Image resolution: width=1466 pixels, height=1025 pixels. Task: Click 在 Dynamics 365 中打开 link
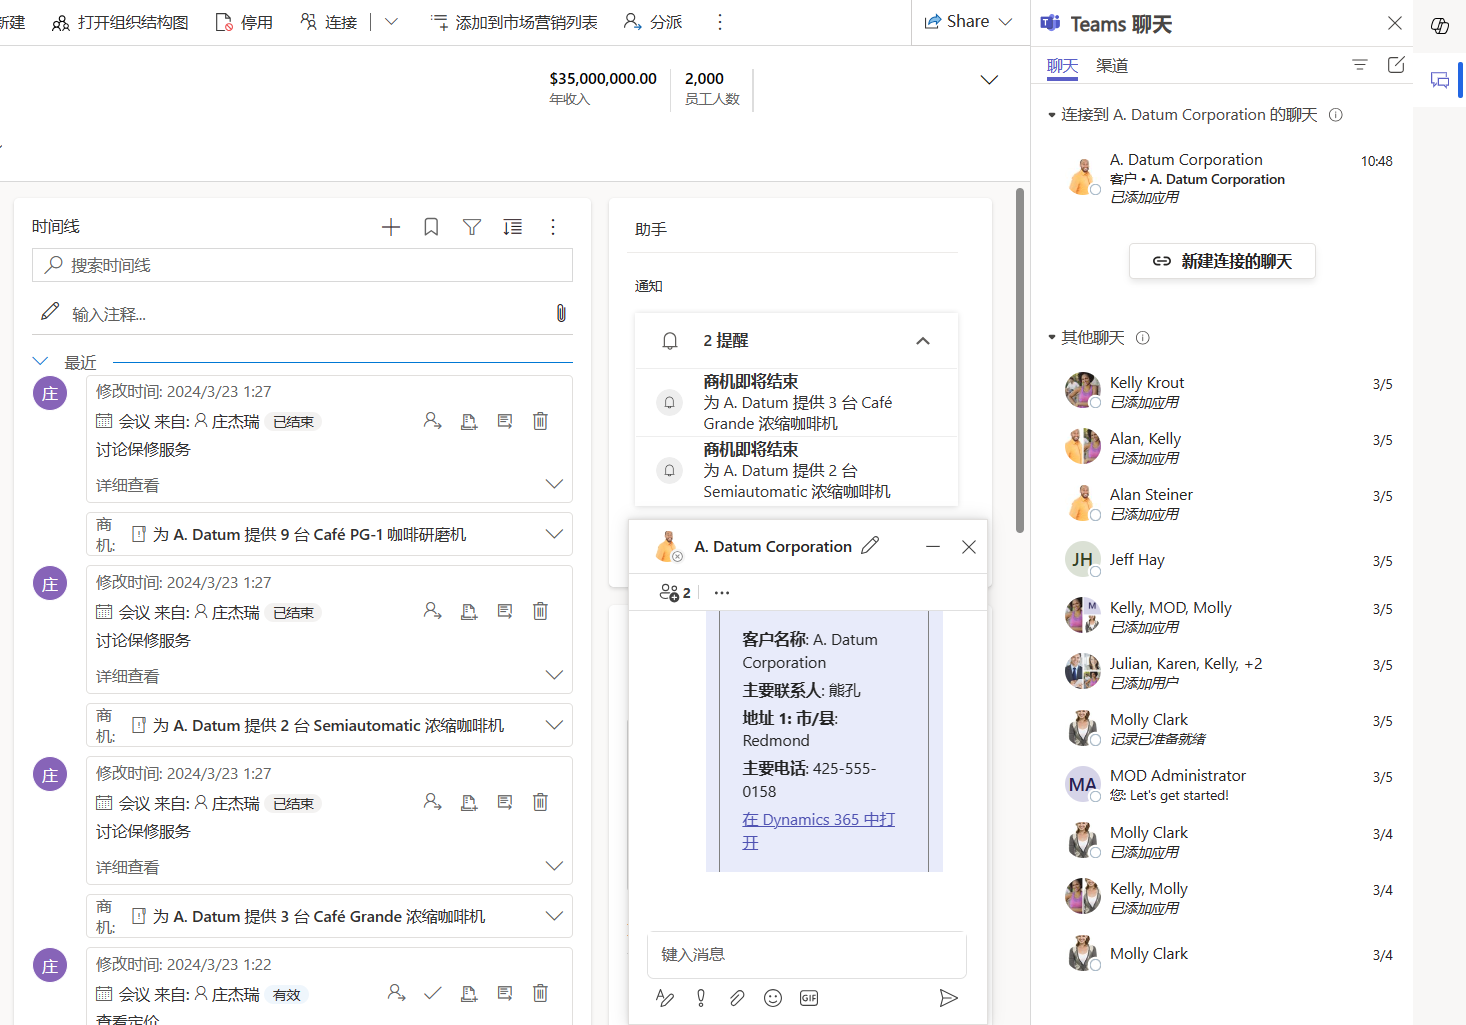pos(818,830)
